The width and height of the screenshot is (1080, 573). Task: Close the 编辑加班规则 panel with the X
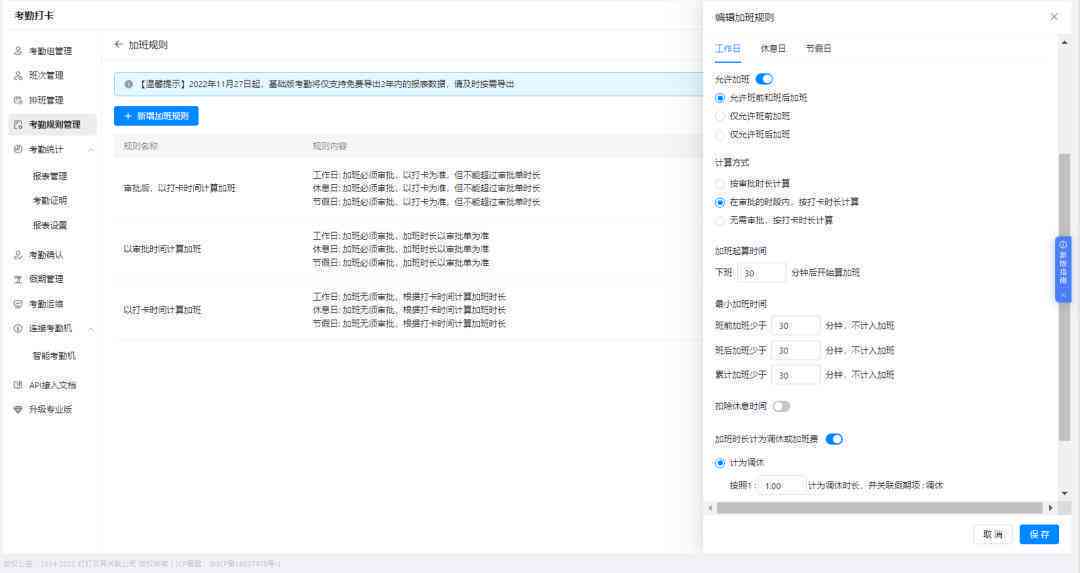click(x=1054, y=17)
